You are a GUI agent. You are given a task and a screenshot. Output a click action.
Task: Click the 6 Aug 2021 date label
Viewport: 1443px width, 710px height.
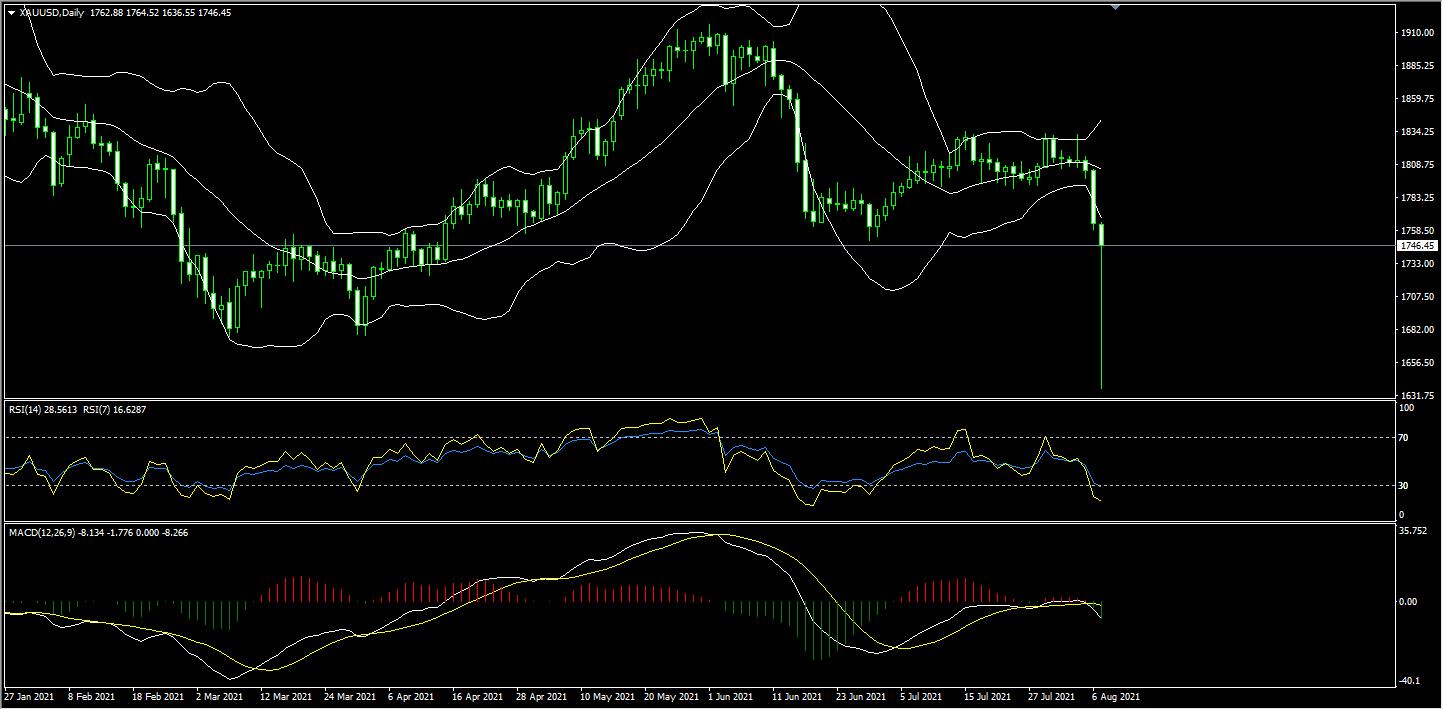click(x=1115, y=695)
